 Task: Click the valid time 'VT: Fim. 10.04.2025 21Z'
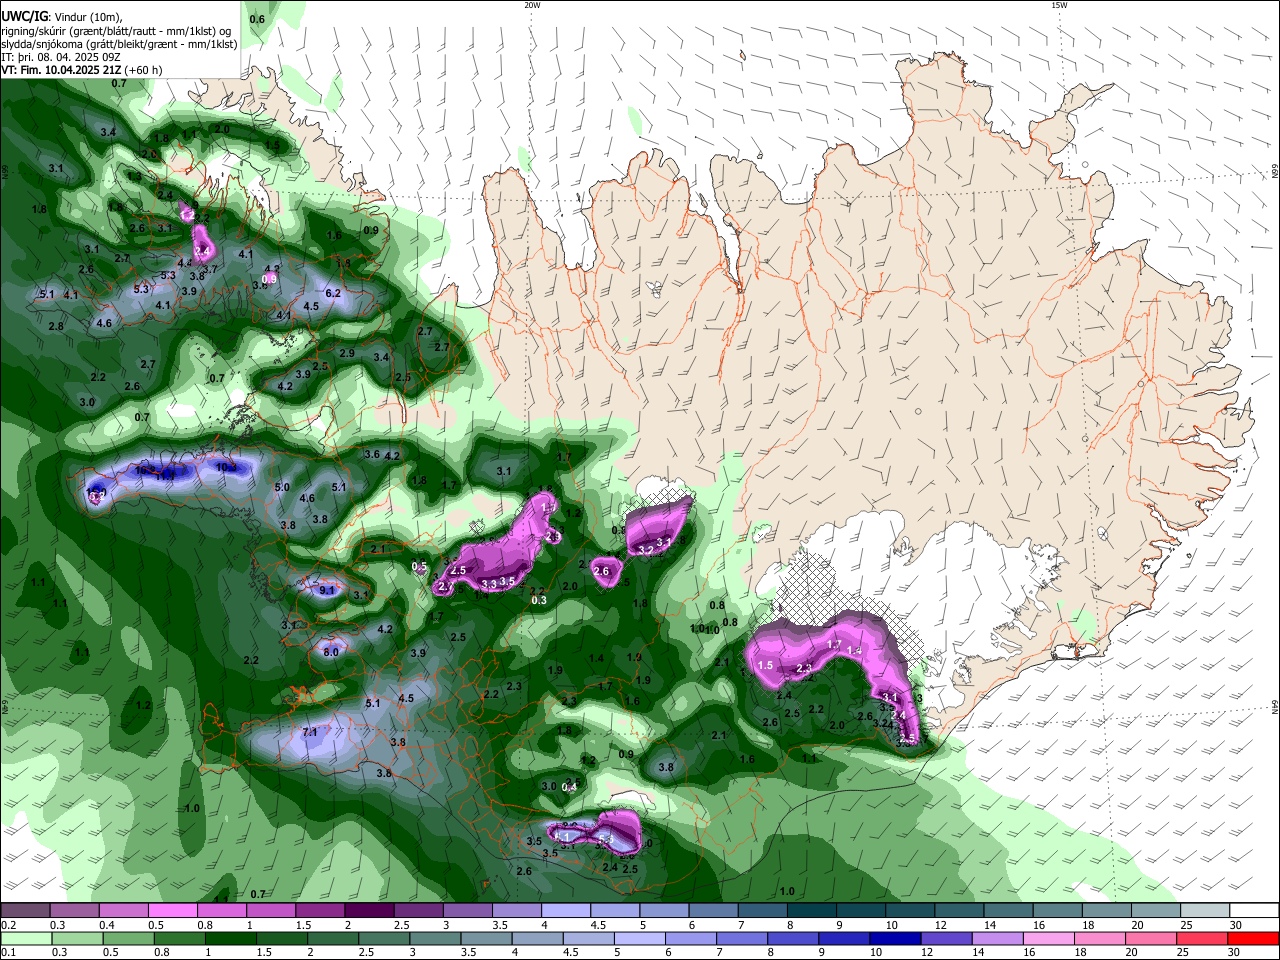62,70
